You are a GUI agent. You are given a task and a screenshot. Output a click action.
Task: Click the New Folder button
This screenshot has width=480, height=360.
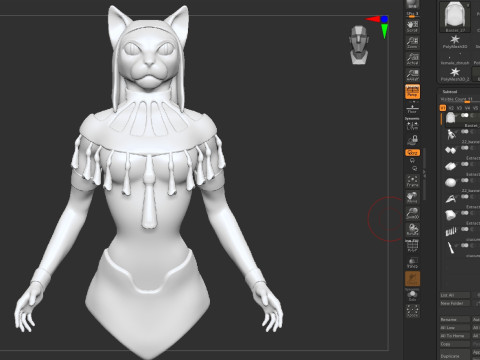tap(455, 303)
